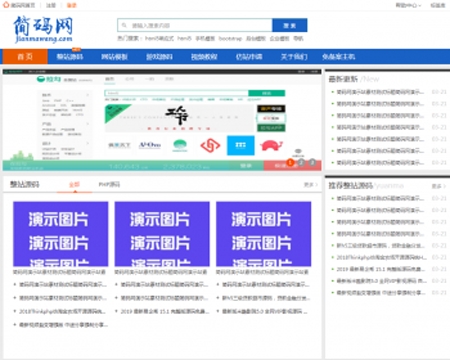
Task: Click hot search keyword 手机模板
Action: pos(205,39)
